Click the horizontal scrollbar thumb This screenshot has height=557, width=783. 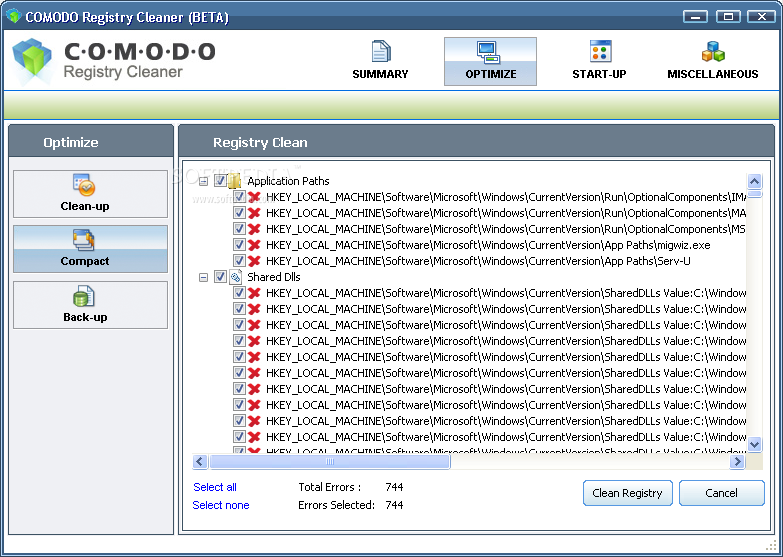click(x=330, y=462)
